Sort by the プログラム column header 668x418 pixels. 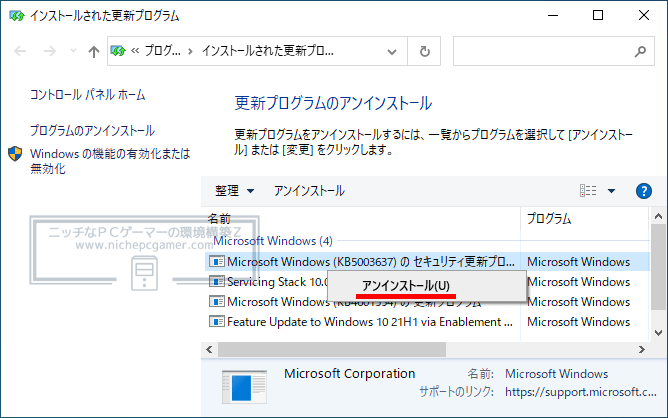[584, 219]
